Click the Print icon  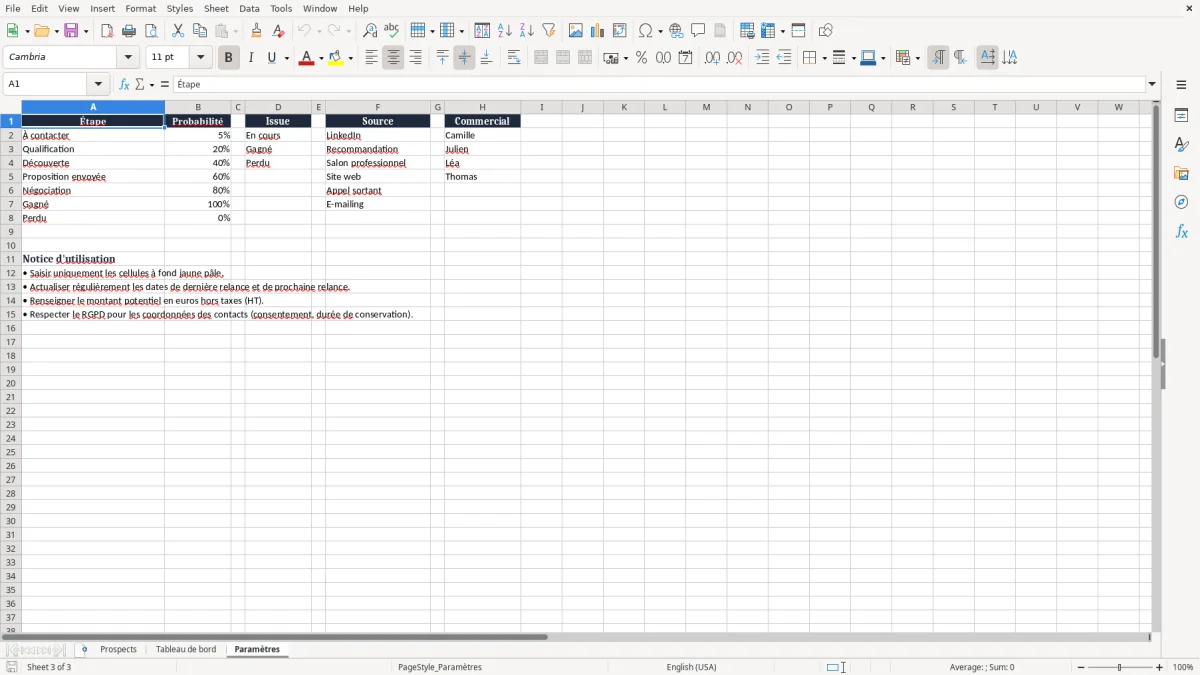click(x=129, y=31)
